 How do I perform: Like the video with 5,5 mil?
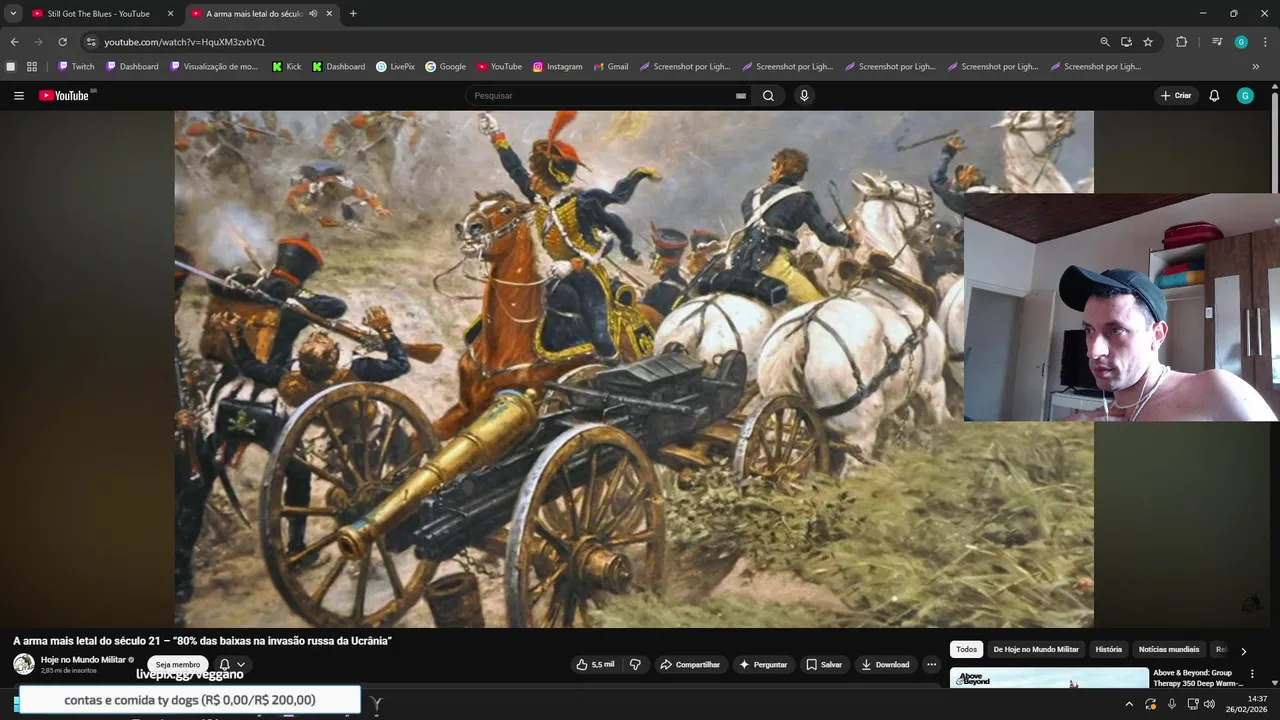pos(596,665)
